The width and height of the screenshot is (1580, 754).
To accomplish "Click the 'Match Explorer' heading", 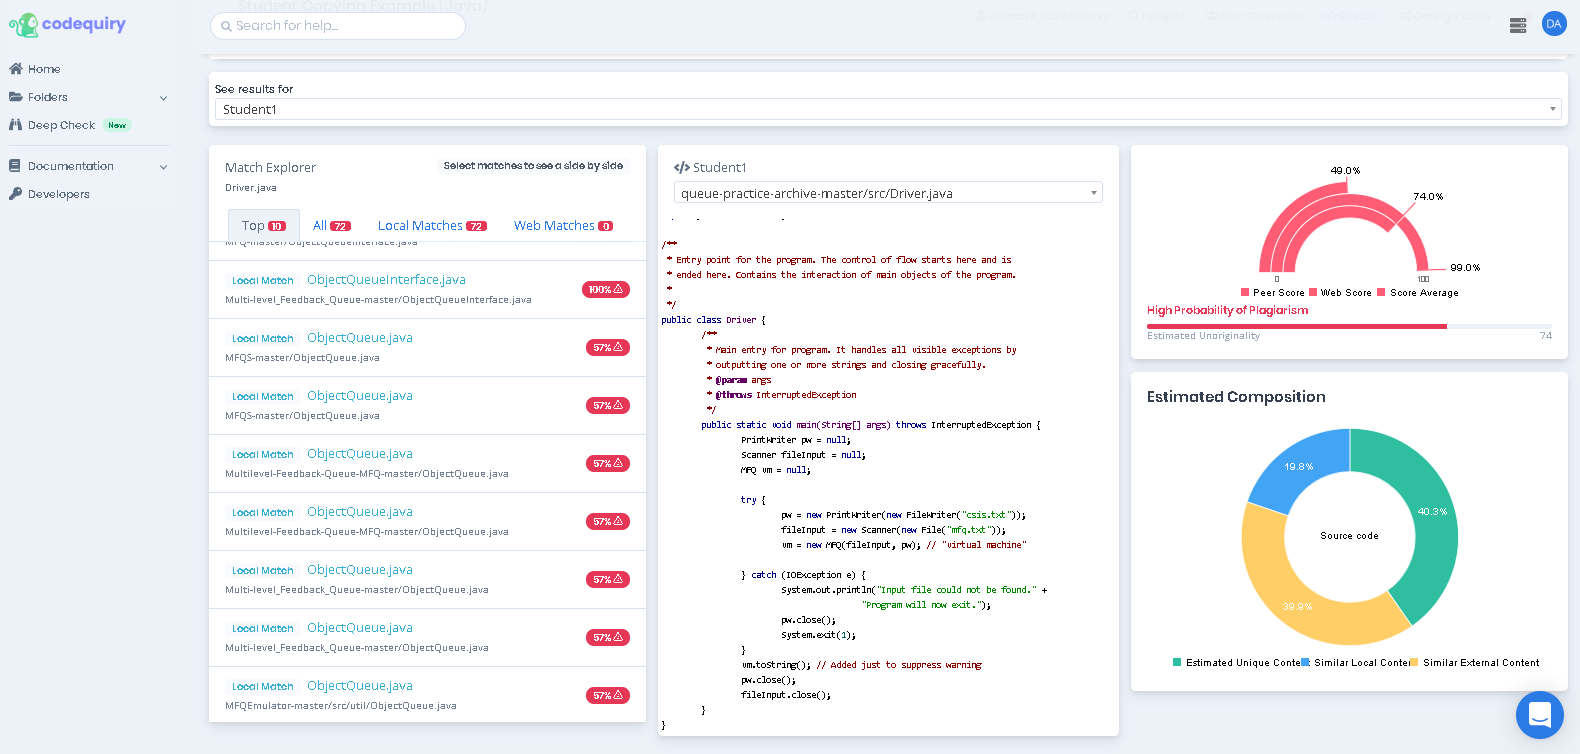I will coord(270,167).
